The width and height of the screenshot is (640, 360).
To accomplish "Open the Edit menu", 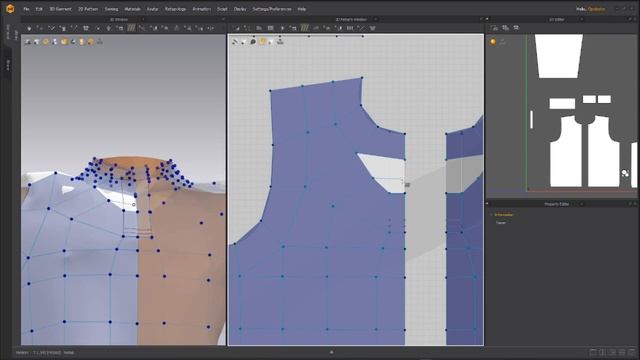I will (39, 9).
